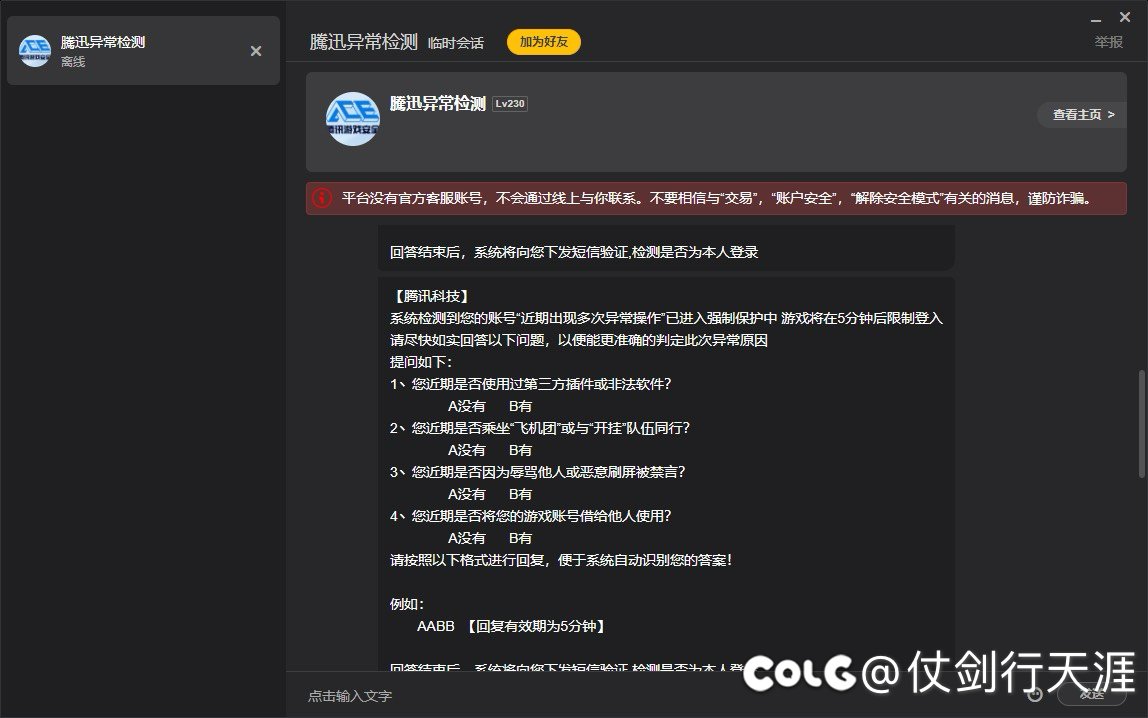Open the 查看主页 profile page
Image resolution: width=1148 pixels, height=718 pixels.
tap(1075, 114)
